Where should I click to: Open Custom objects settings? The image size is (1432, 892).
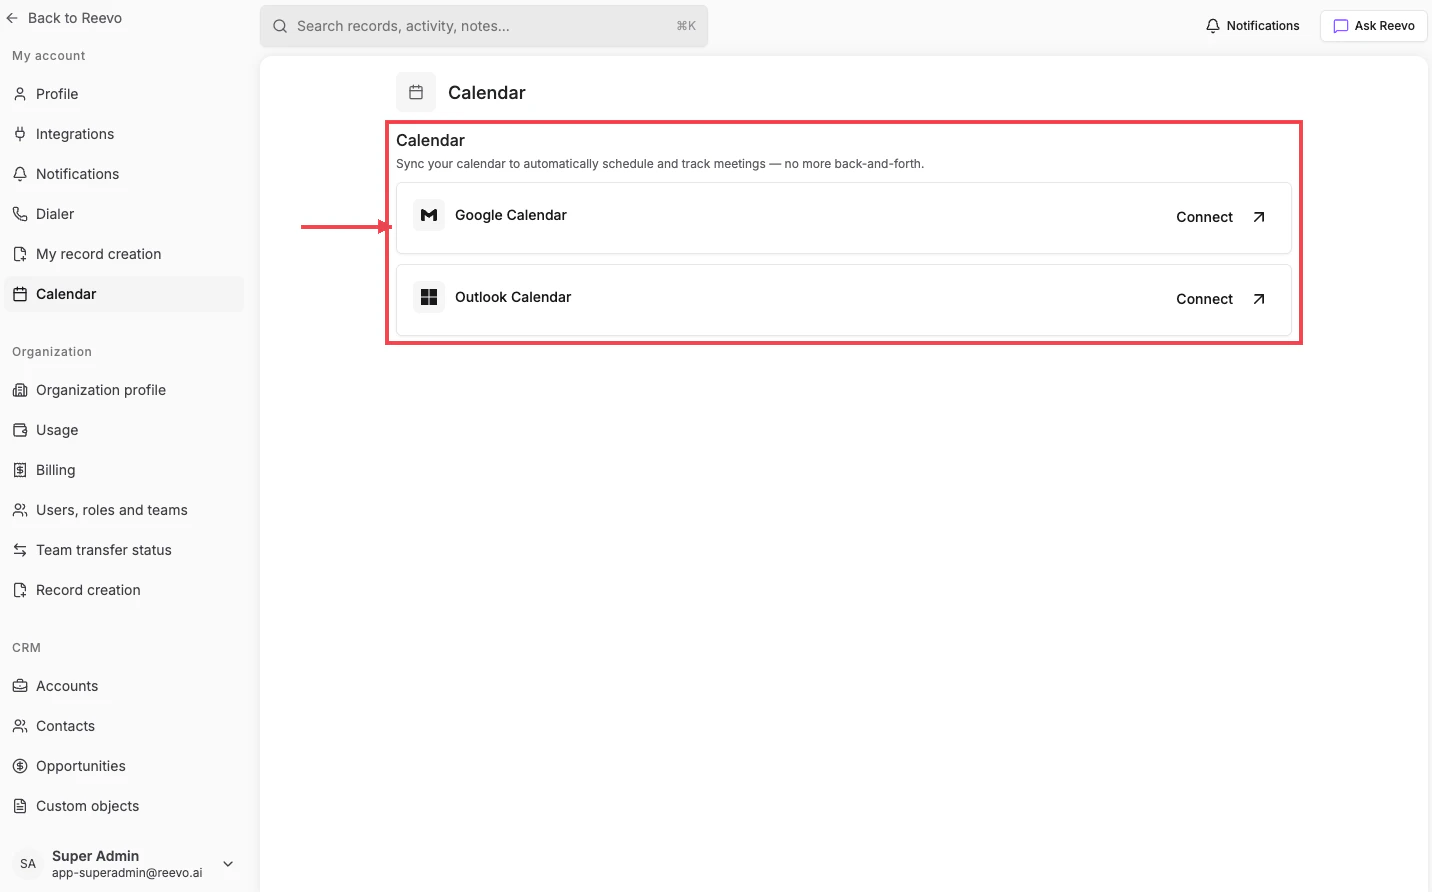coord(124,806)
